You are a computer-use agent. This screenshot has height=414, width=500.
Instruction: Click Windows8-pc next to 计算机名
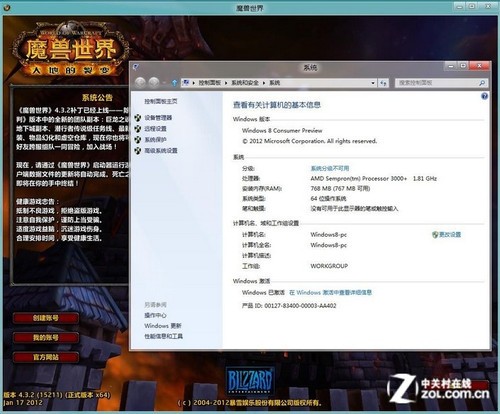[329, 235]
